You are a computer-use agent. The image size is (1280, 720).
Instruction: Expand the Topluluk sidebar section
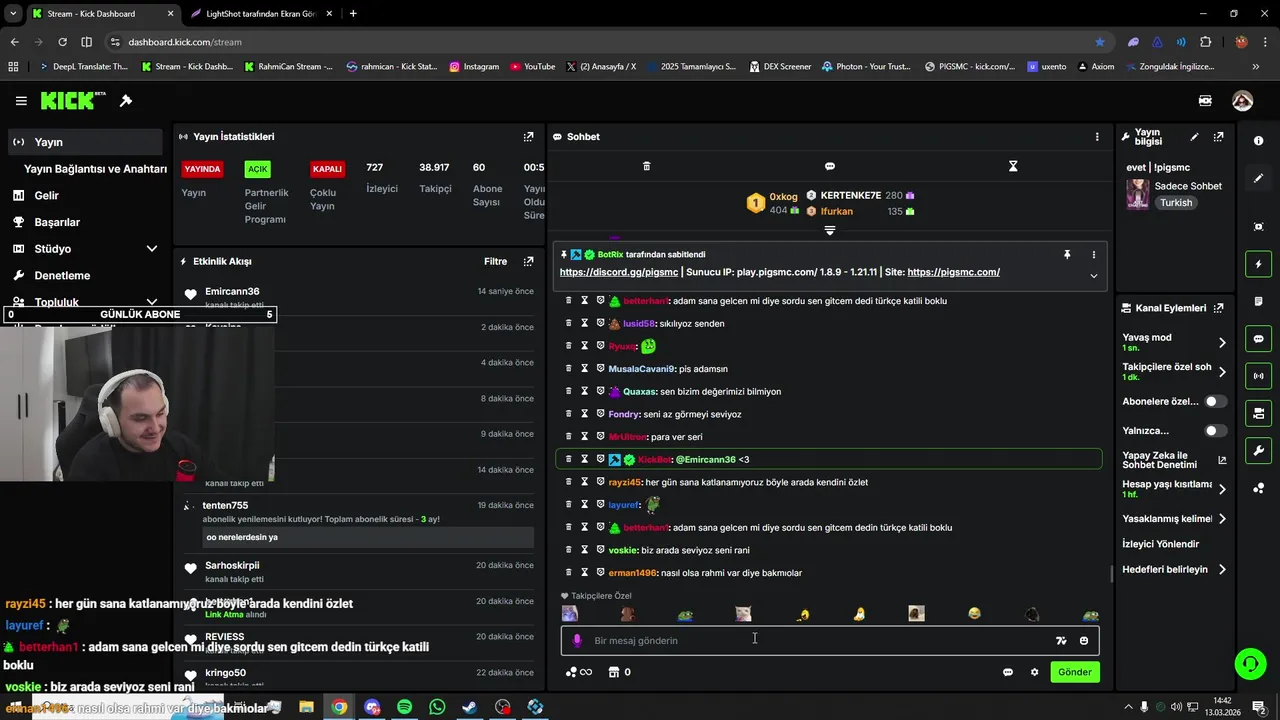tap(152, 302)
